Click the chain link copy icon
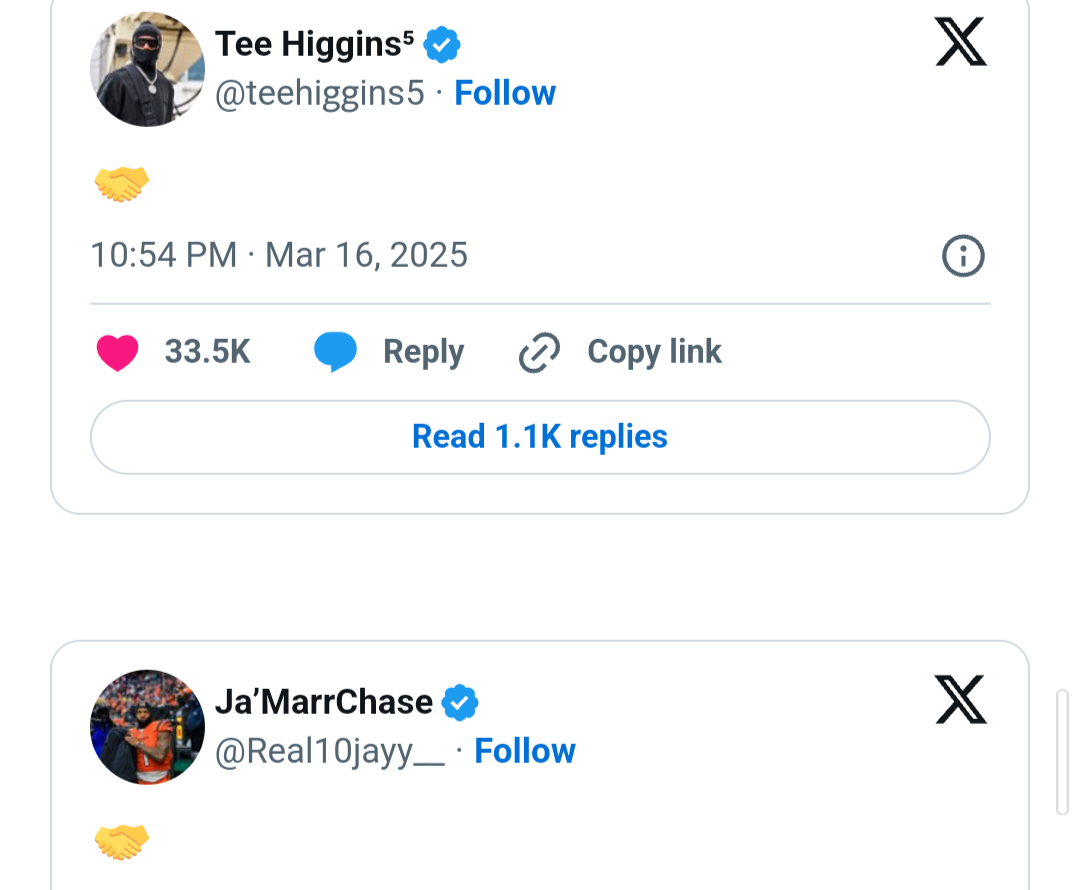The image size is (1080, 890). 539,352
